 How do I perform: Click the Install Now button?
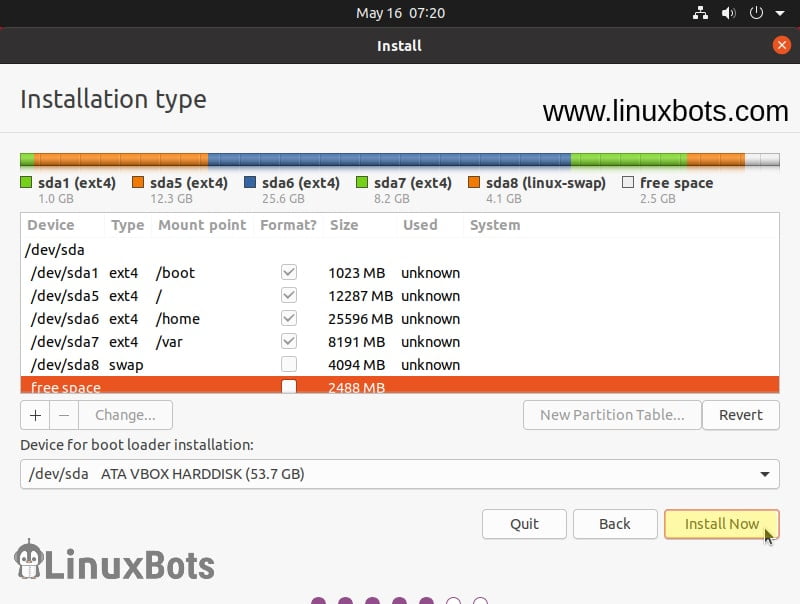[721, 523]
